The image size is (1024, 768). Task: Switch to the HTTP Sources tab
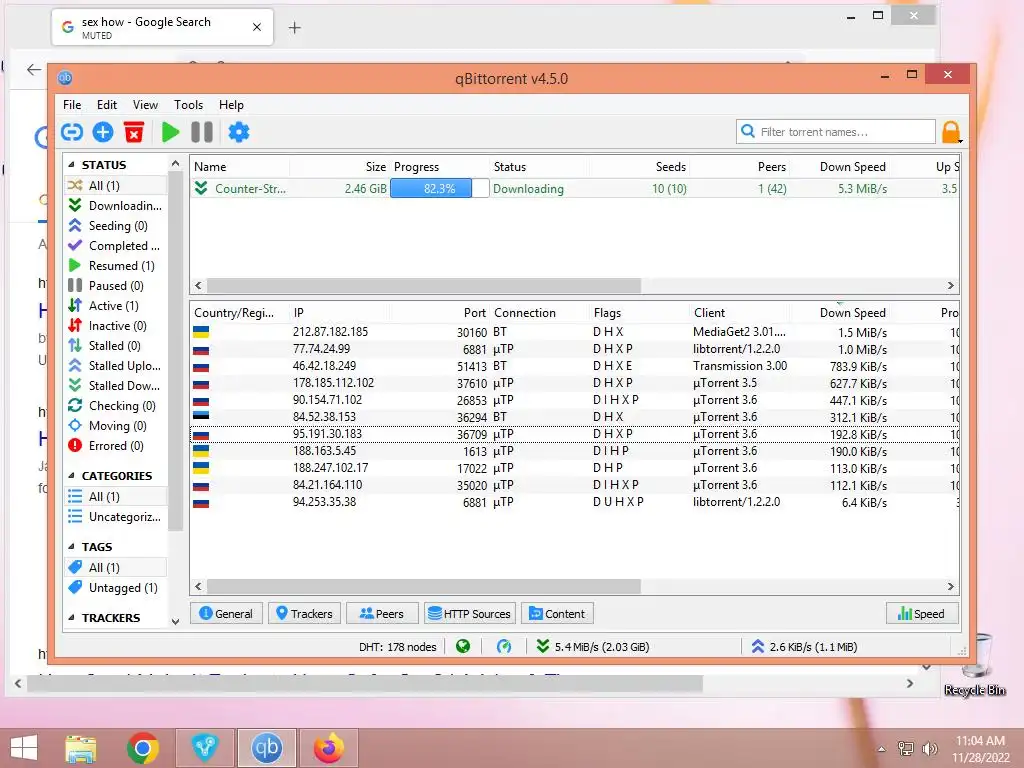(470, 614)
